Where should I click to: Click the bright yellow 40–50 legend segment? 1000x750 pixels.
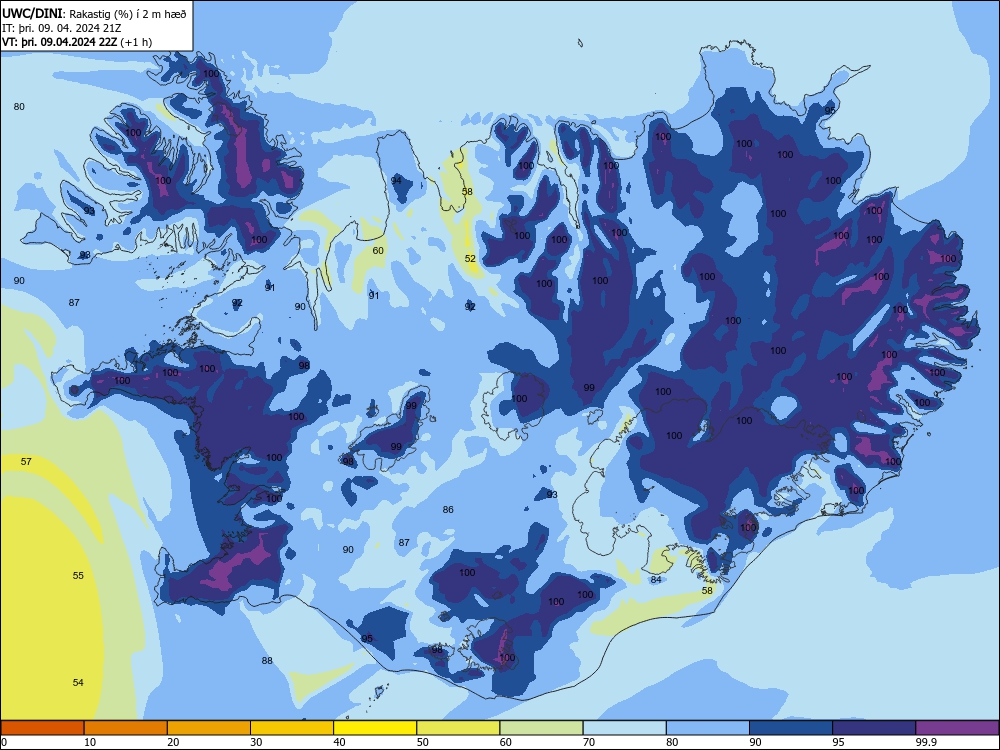[375, 728]
